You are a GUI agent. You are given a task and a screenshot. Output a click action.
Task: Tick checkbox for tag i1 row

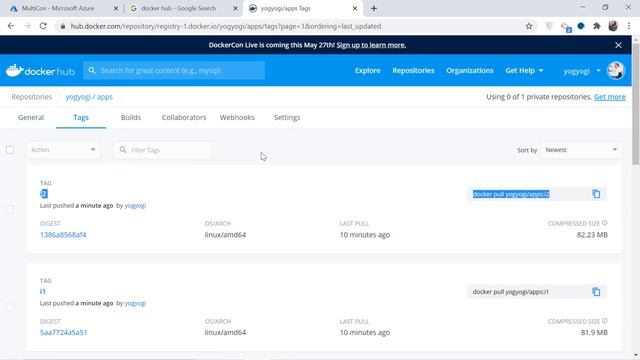pyautogui.click(x=10, y=308)
